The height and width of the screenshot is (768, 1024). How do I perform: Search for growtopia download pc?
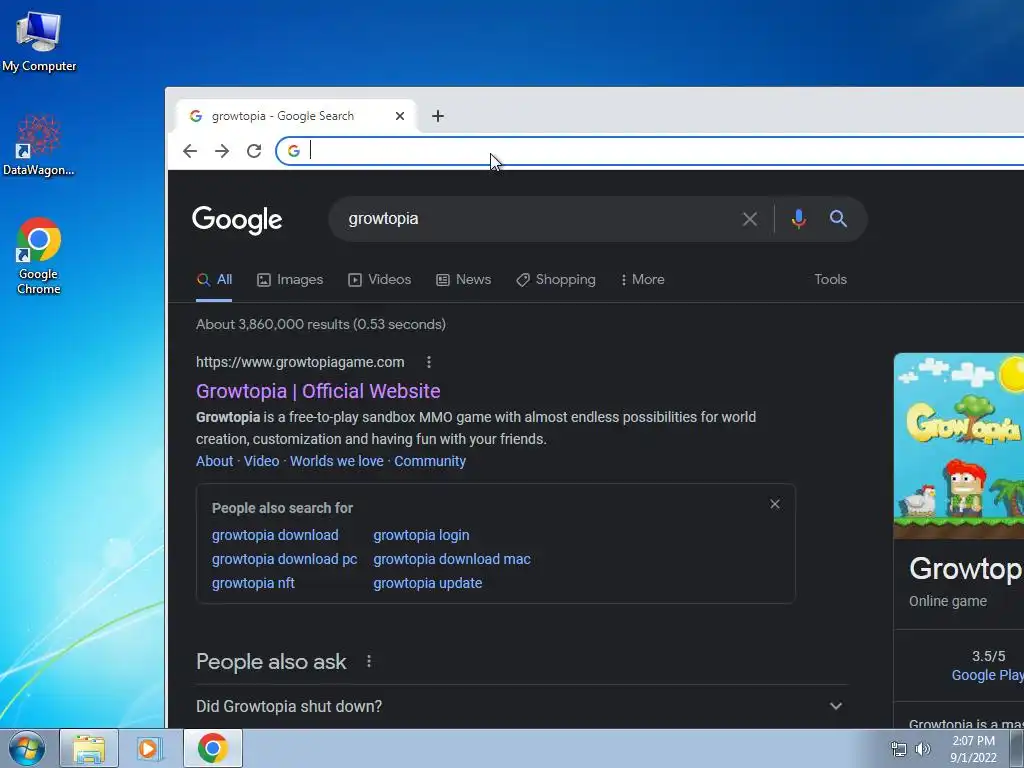pos(285,560)
